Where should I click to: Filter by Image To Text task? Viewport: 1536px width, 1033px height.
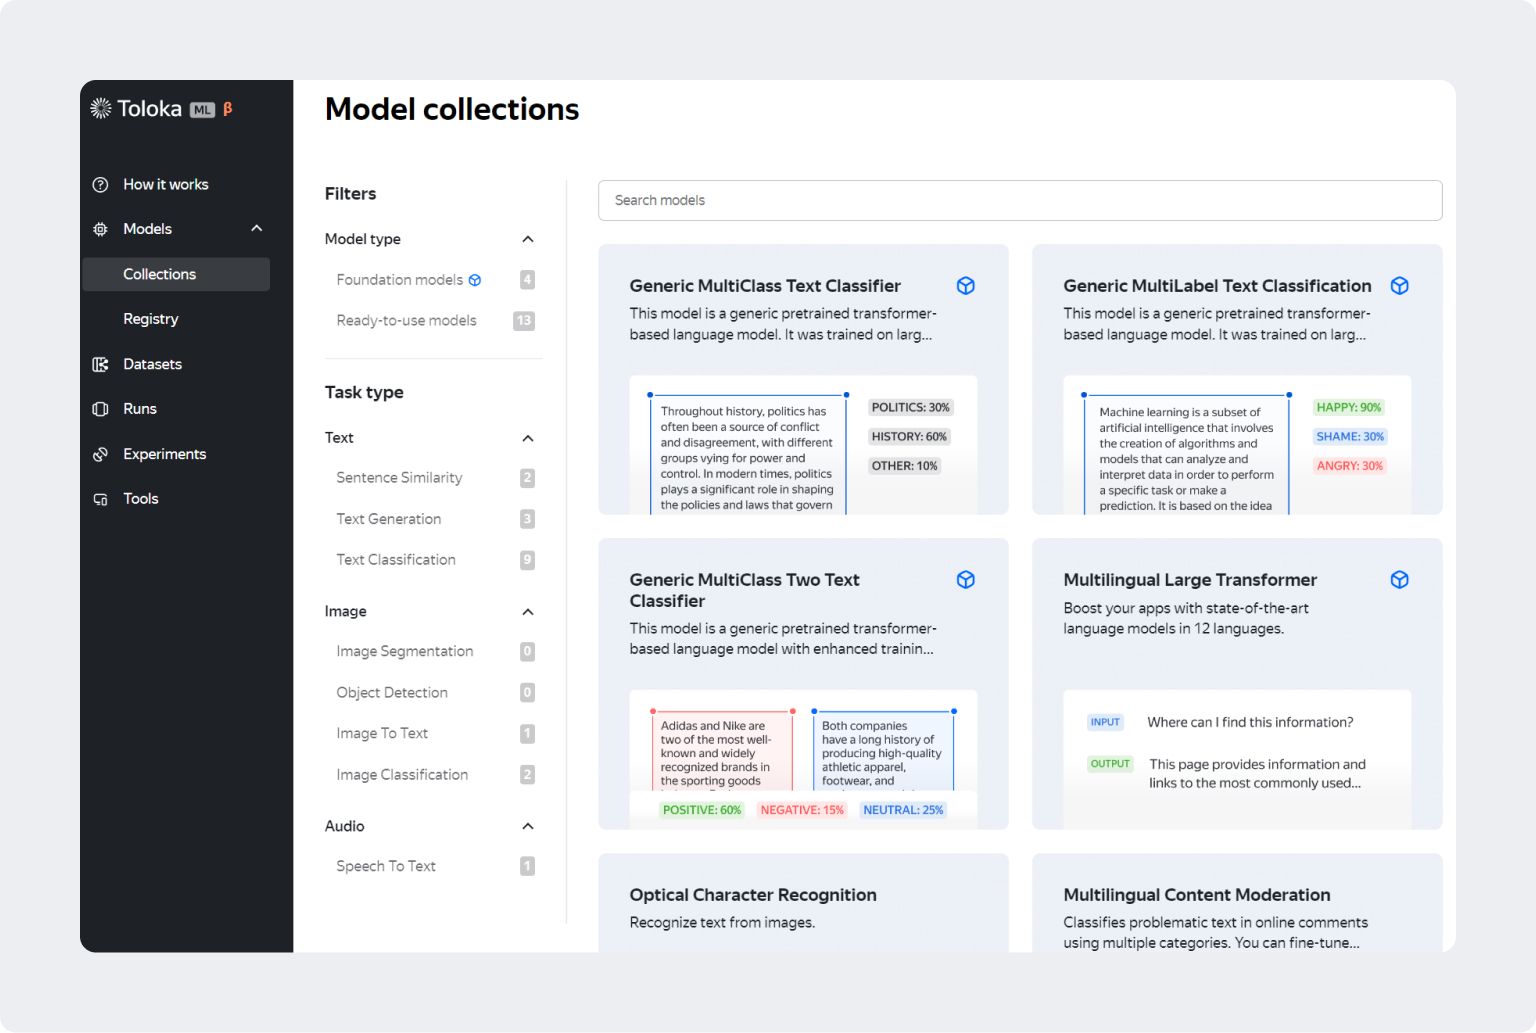click(382, 734)
